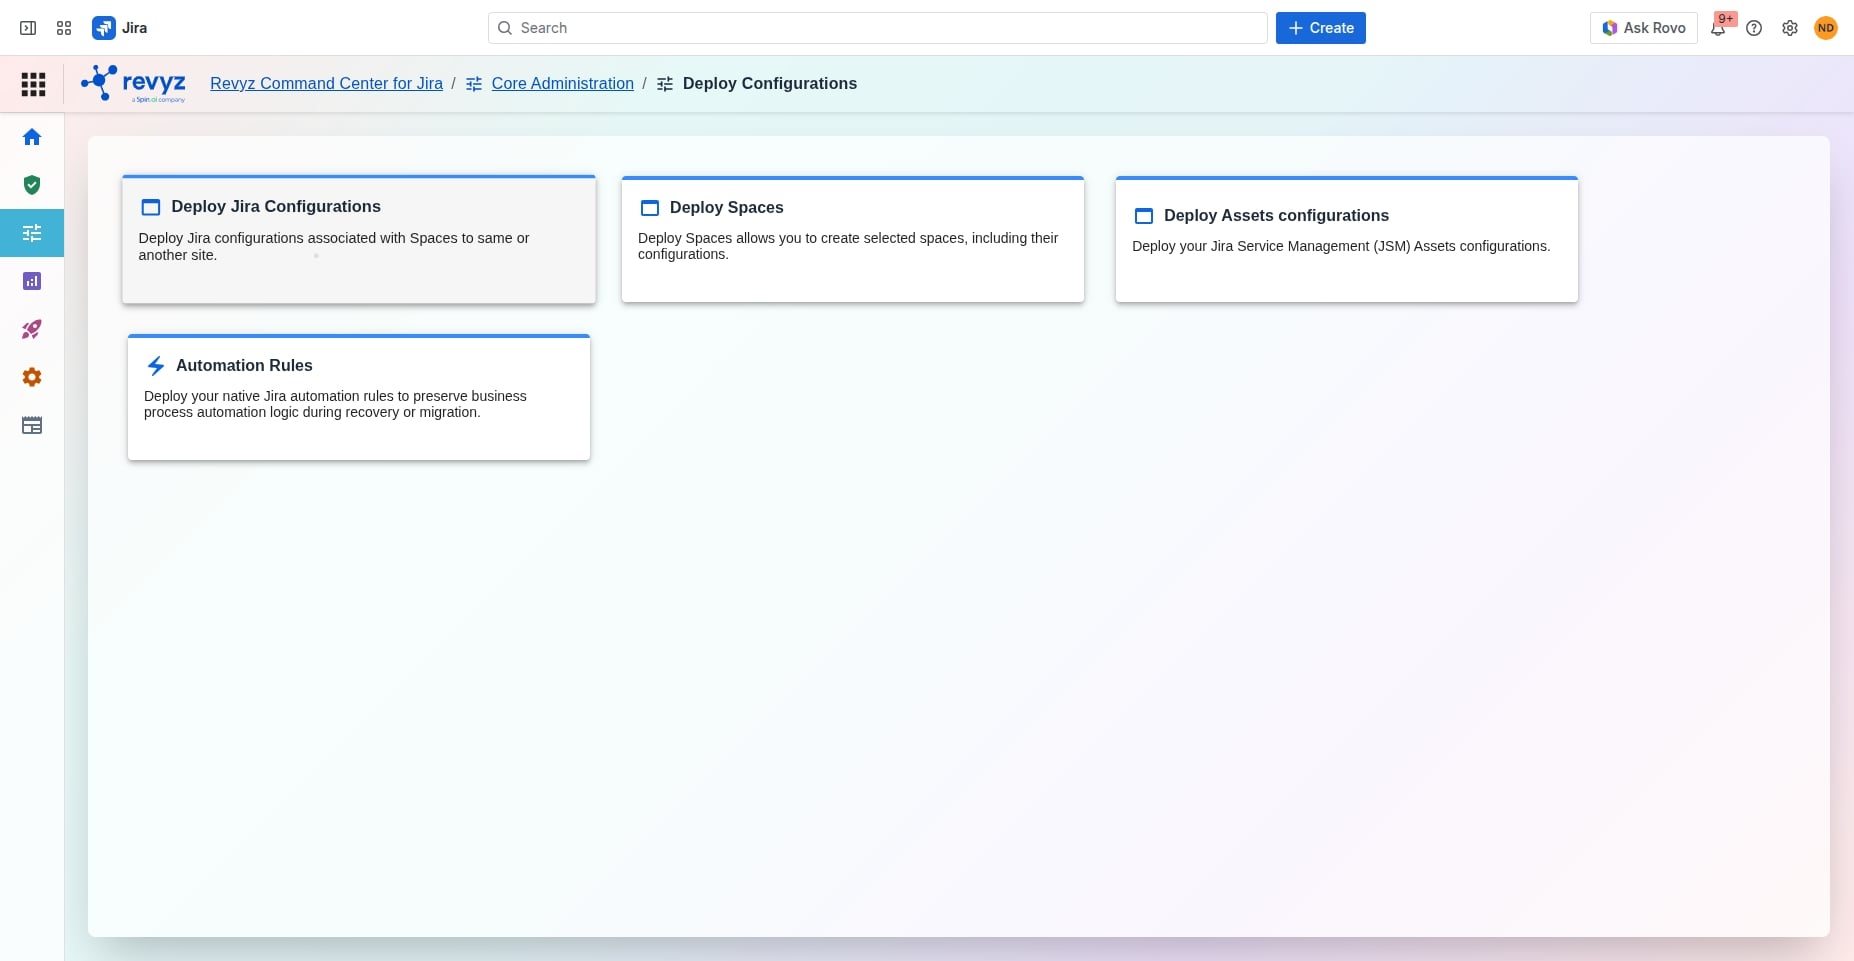Open the Deploy Assets configurations card title
Viewport: 1854px width, 961px height.
[1276, 216]
